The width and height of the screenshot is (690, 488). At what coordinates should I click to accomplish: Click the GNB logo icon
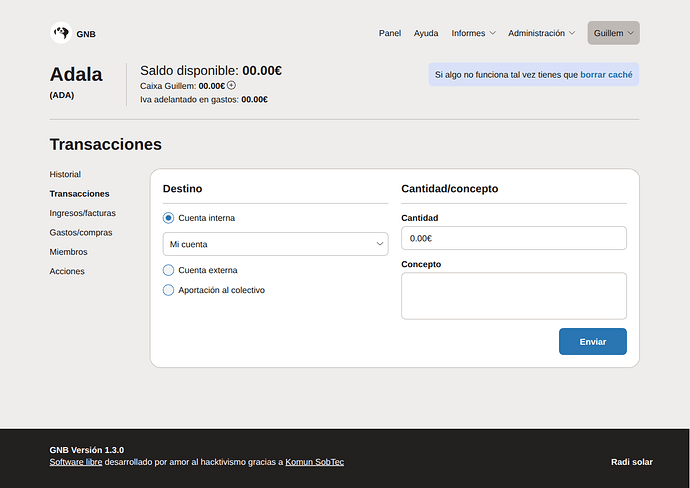[61, 33]
